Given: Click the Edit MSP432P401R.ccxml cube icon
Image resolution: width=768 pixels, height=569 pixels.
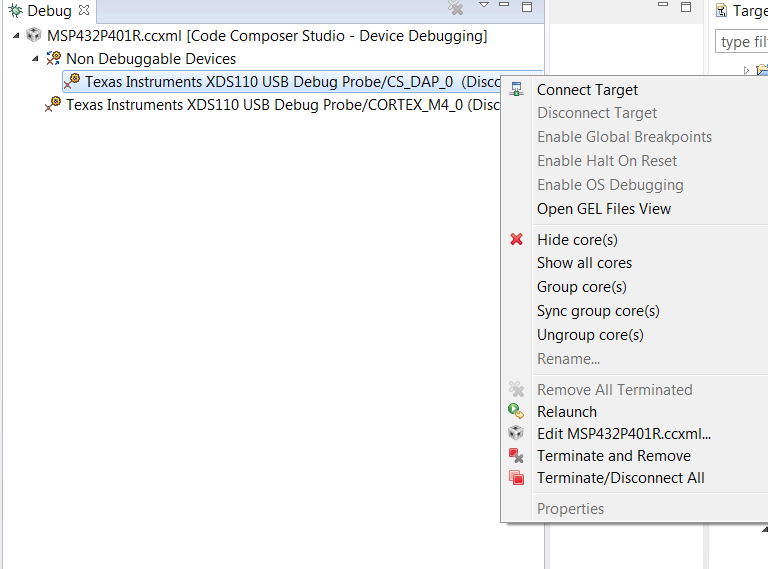Looking at the screenshot, I should [x=516, y=433].
